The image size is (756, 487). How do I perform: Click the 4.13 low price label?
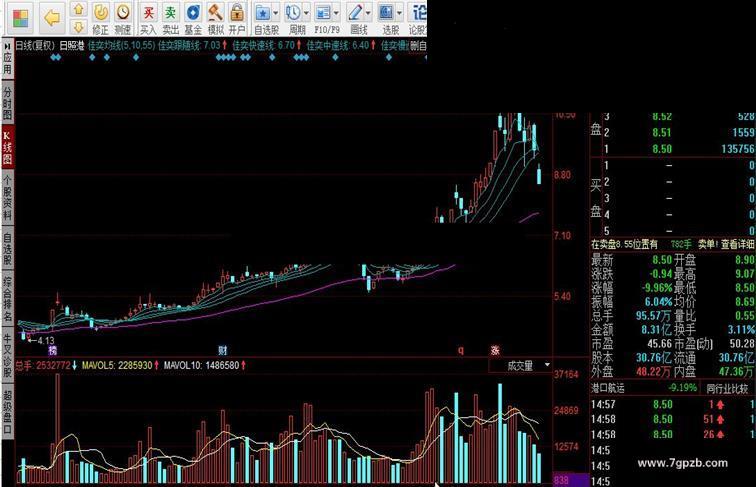(46, 340)
